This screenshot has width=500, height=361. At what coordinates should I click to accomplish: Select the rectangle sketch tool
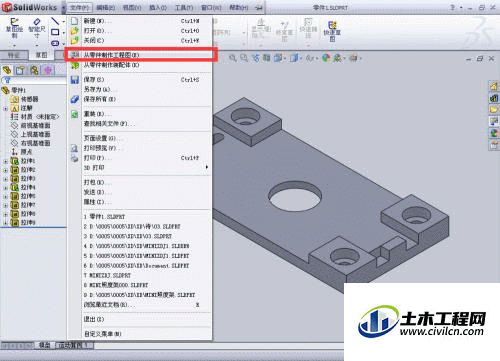point(55,32)
